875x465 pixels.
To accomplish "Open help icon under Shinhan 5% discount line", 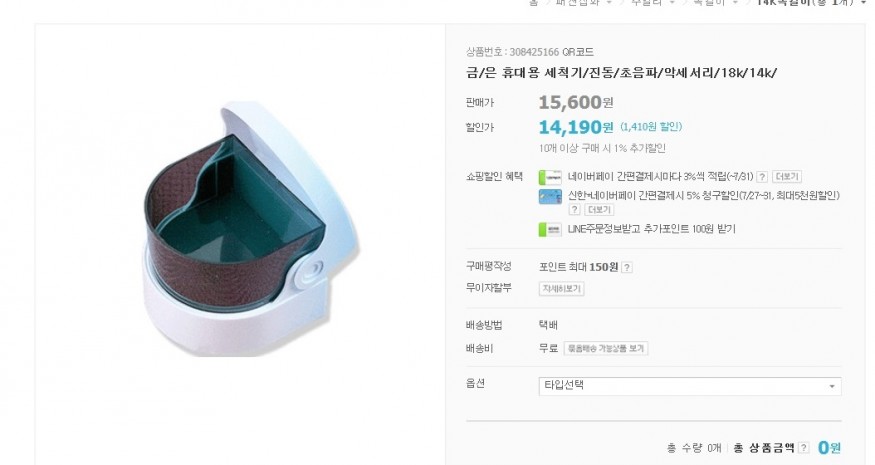I will [574, 210].
